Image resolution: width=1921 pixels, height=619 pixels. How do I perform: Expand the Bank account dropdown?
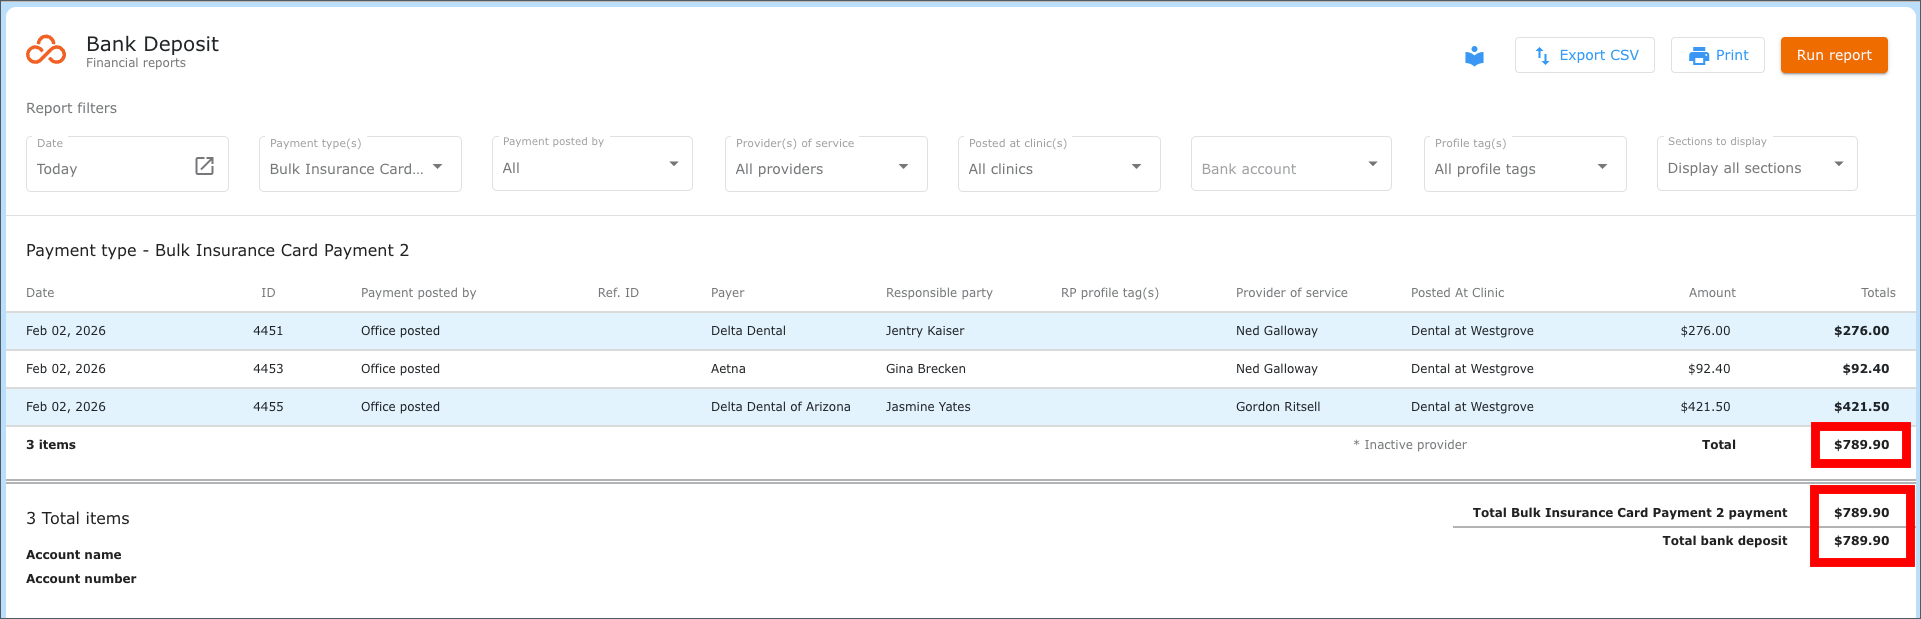[x=1291, y=164]
